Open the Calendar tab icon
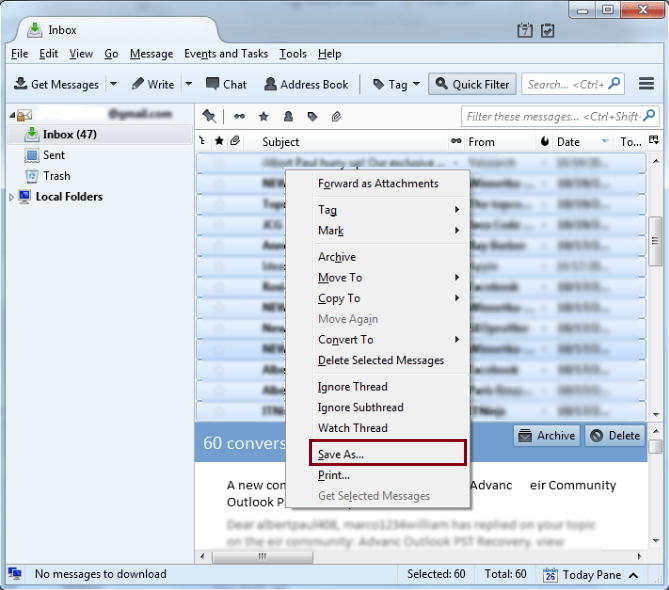The image size is (669, 590). (525, 31)
